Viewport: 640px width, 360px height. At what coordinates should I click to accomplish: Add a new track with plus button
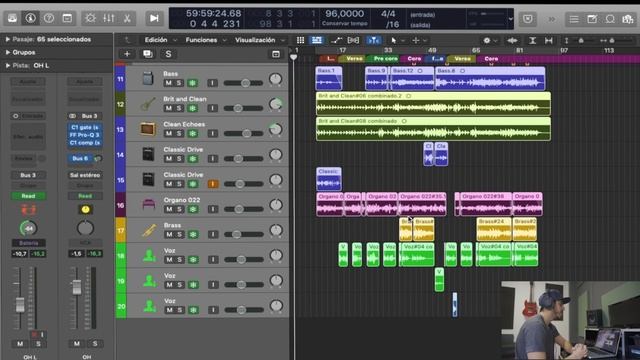tap(127, 54)
